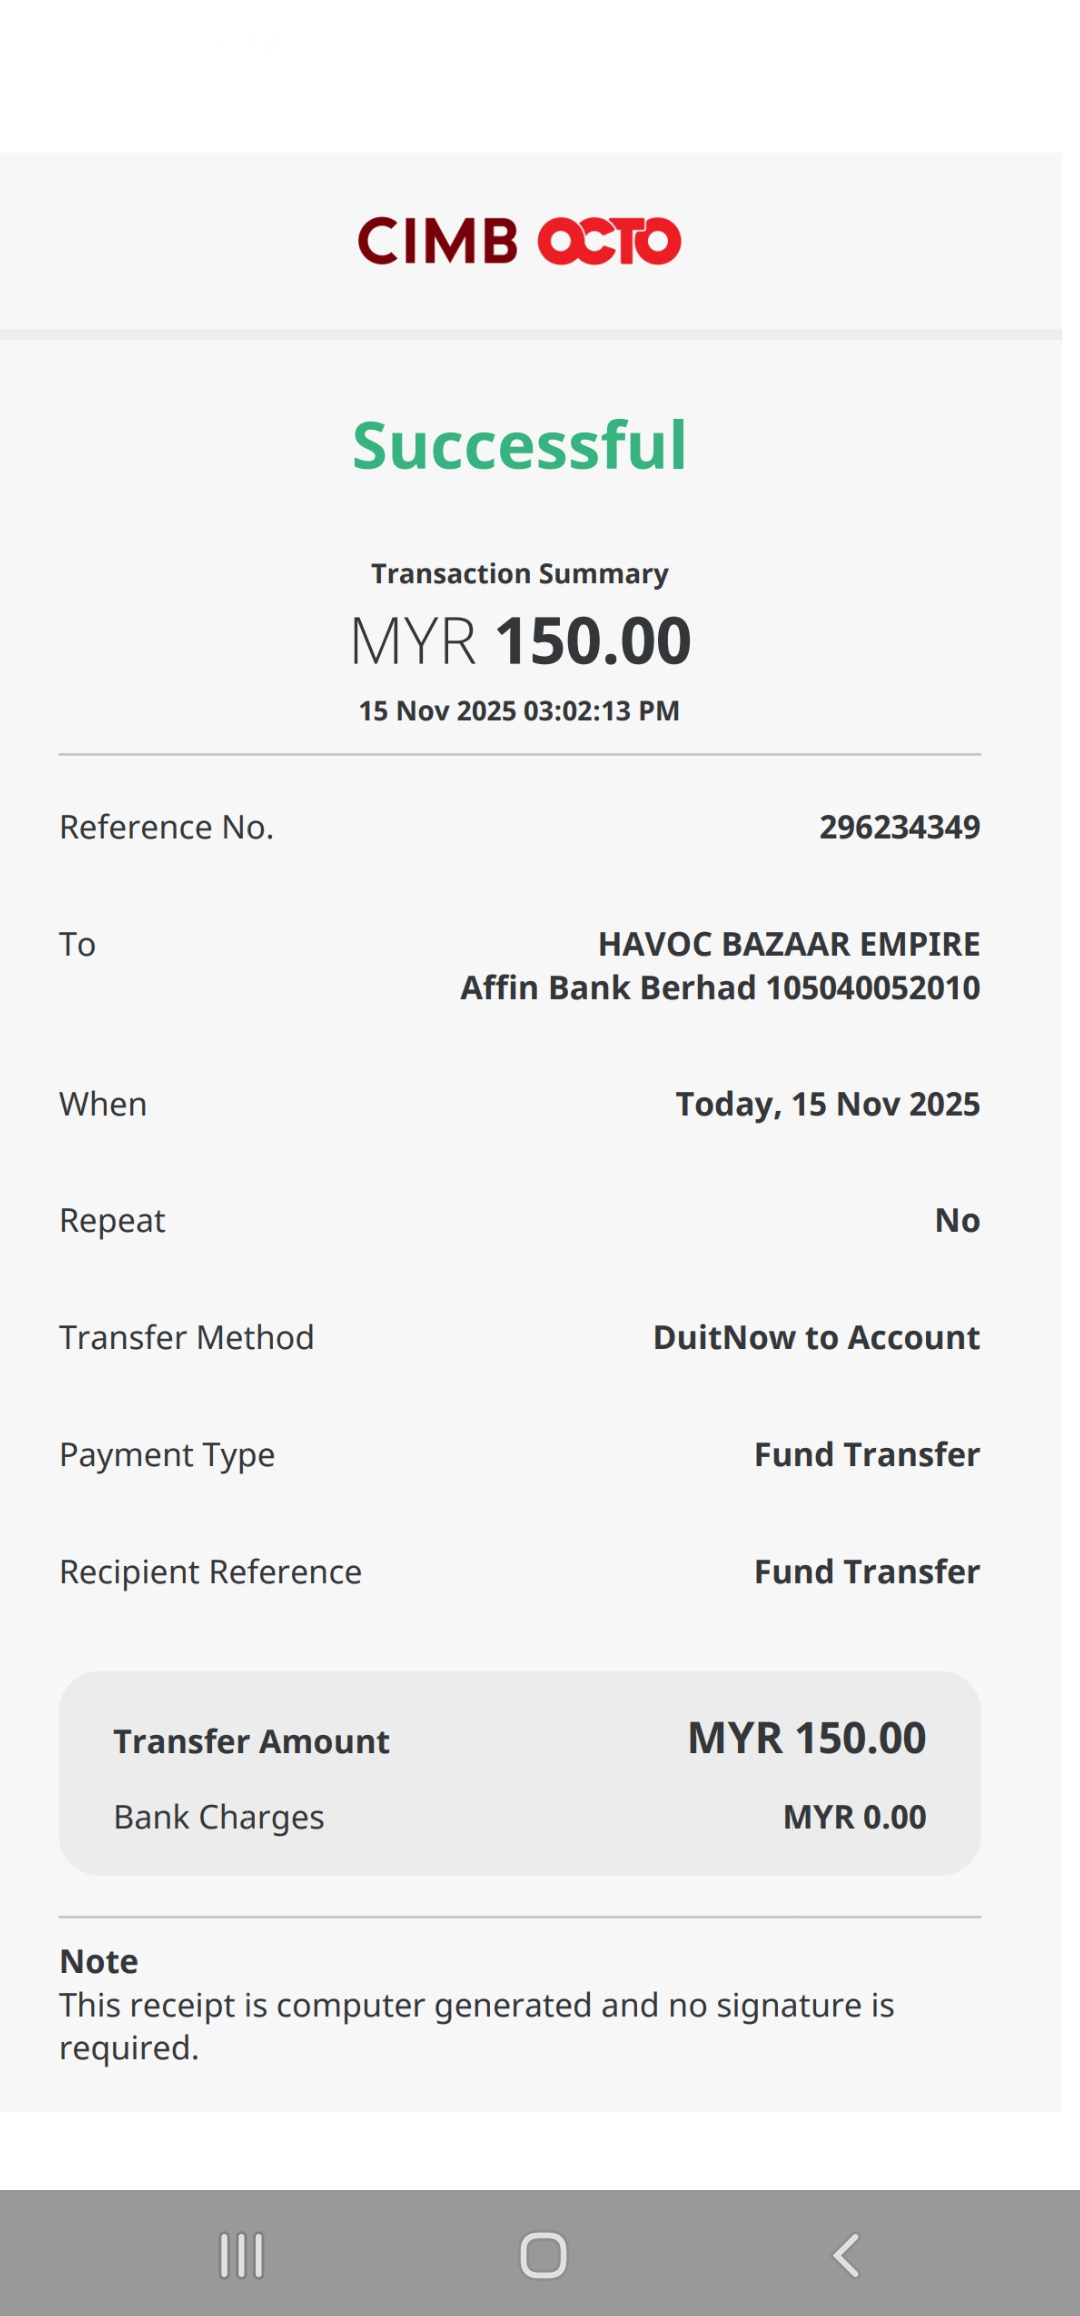Tap the Android recent apps button
This screenshot has width=1080, height=2316.
pos(241,2256)
